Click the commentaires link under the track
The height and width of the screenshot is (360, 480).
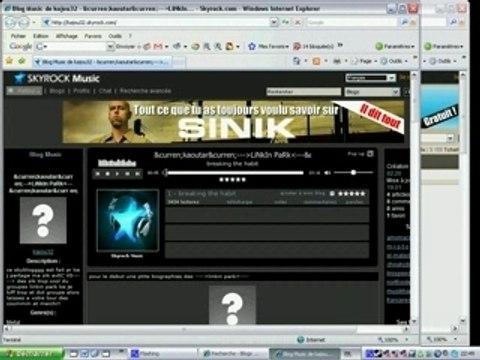[x=320, y=202]
